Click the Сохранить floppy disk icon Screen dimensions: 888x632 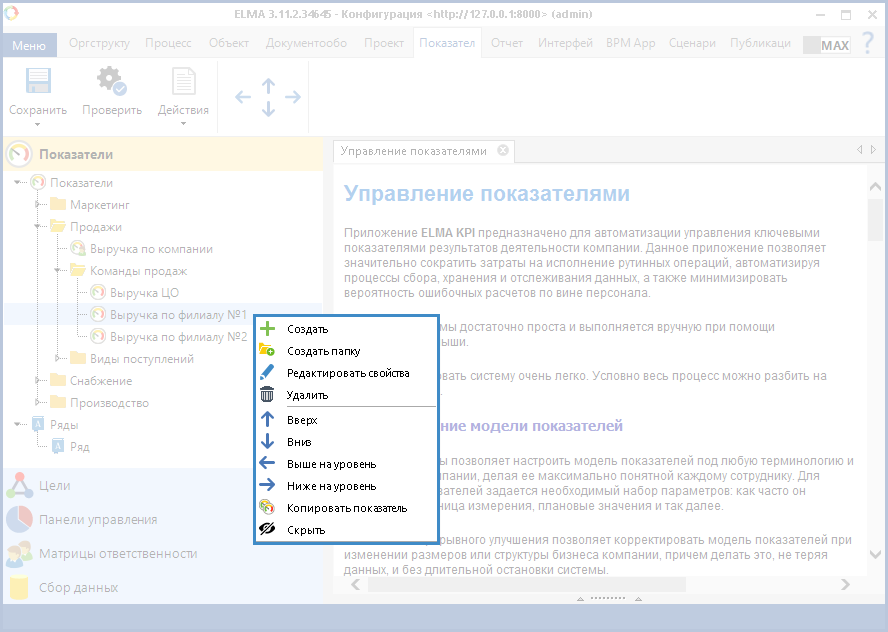38,82
